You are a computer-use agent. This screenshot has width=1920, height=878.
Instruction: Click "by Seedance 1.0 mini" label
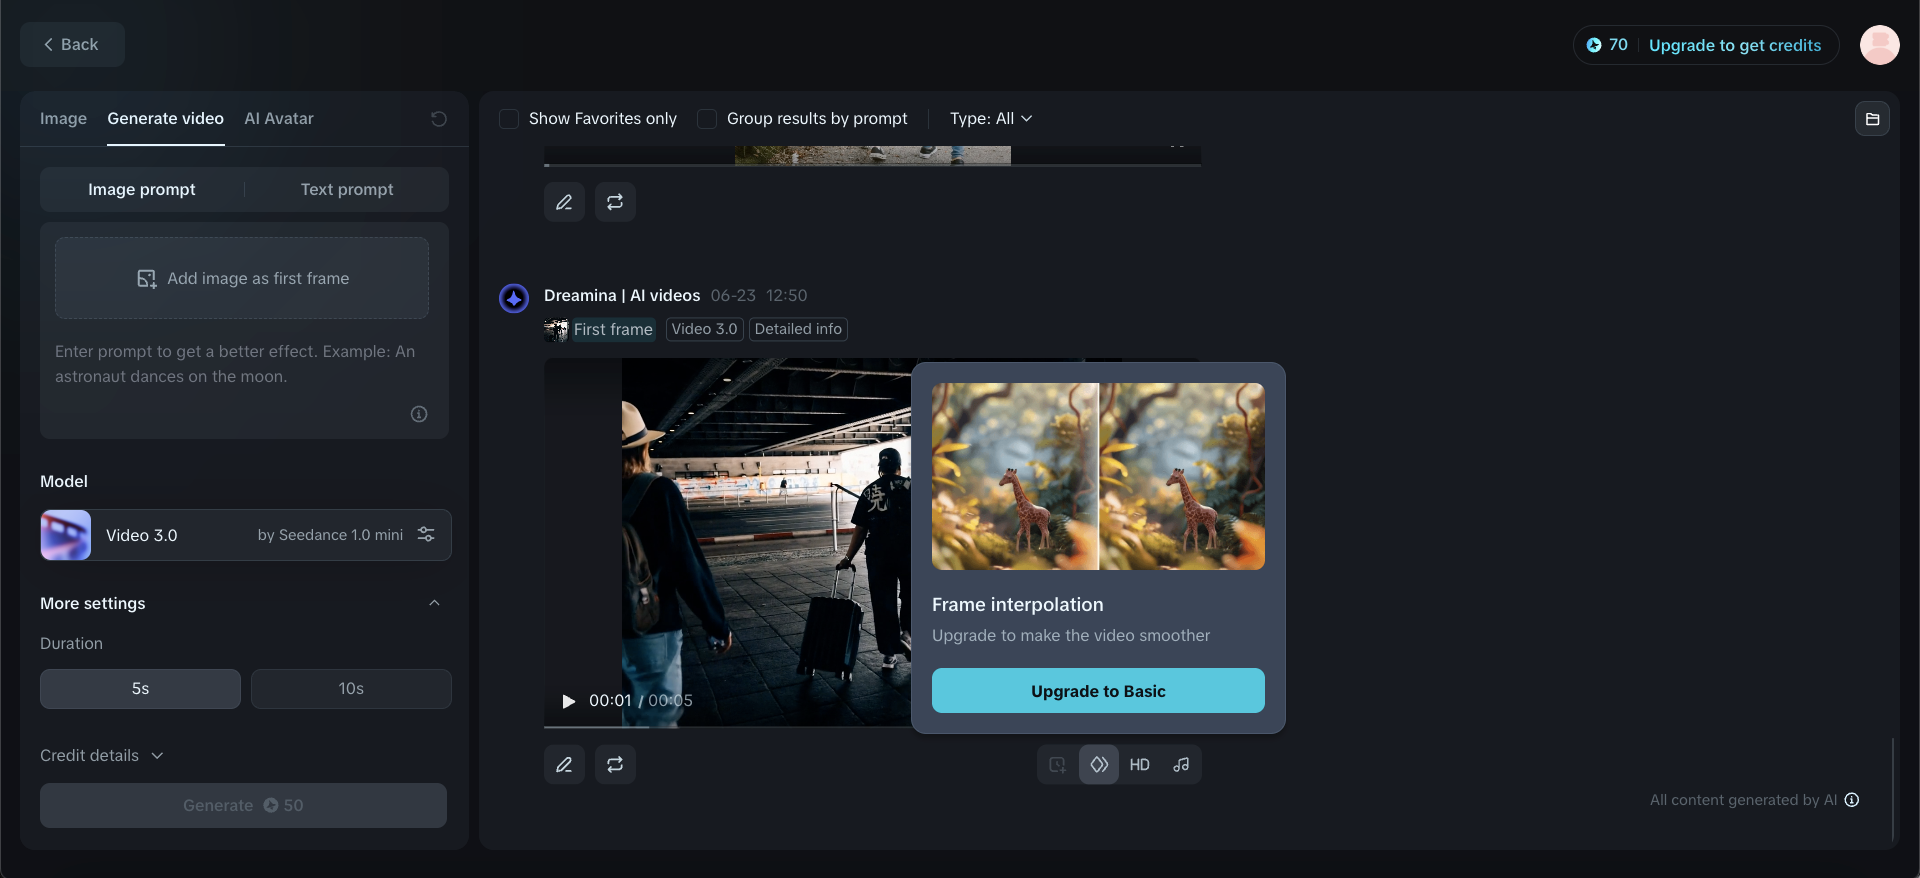click(330, 535)
